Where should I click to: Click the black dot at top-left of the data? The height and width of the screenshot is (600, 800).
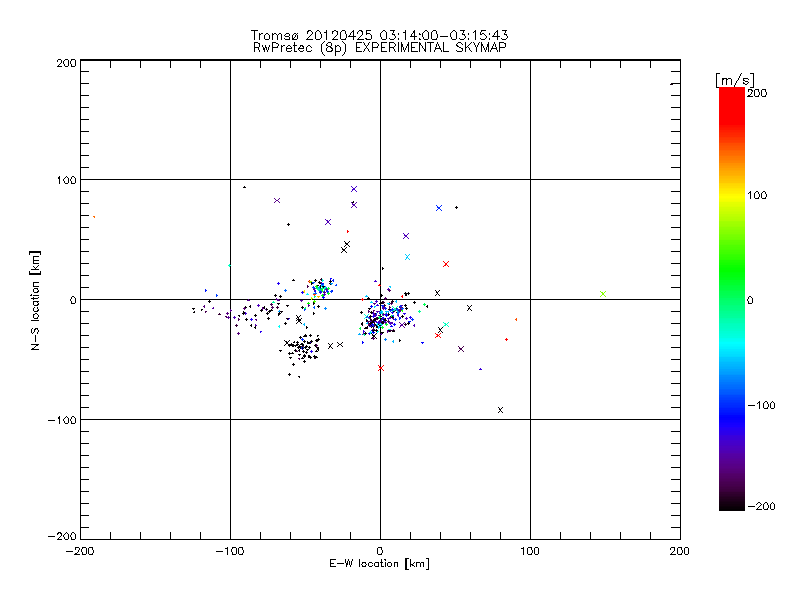244,187
